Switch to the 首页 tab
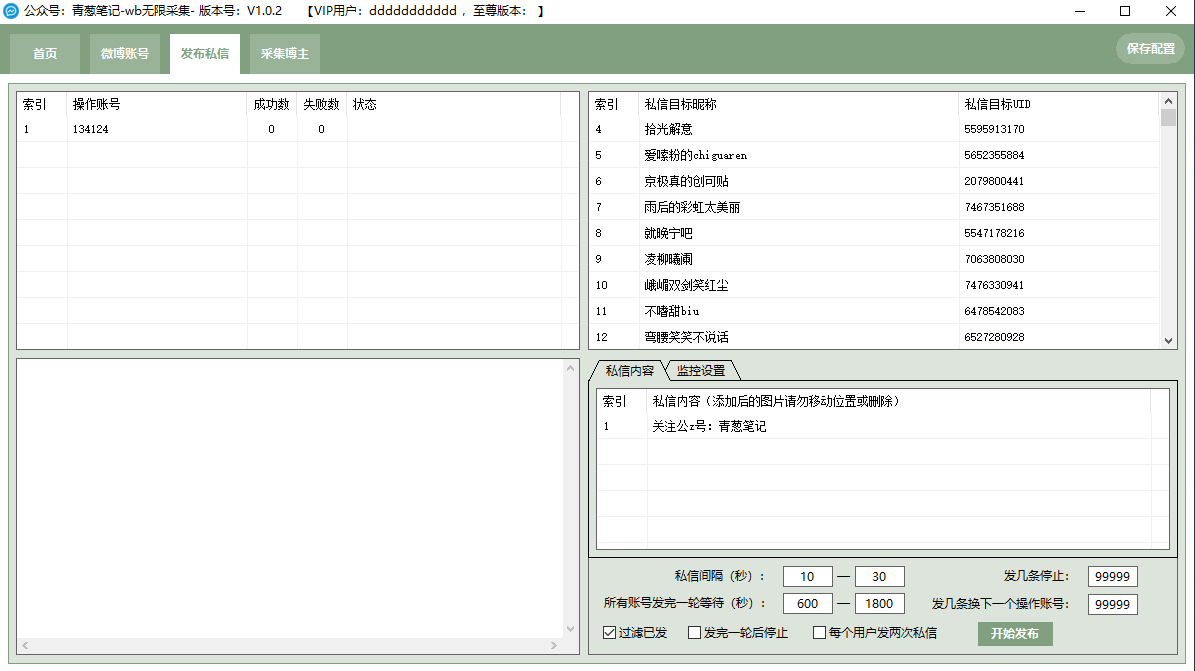This screenshot has height=671, width=1195. coord(43,53)
